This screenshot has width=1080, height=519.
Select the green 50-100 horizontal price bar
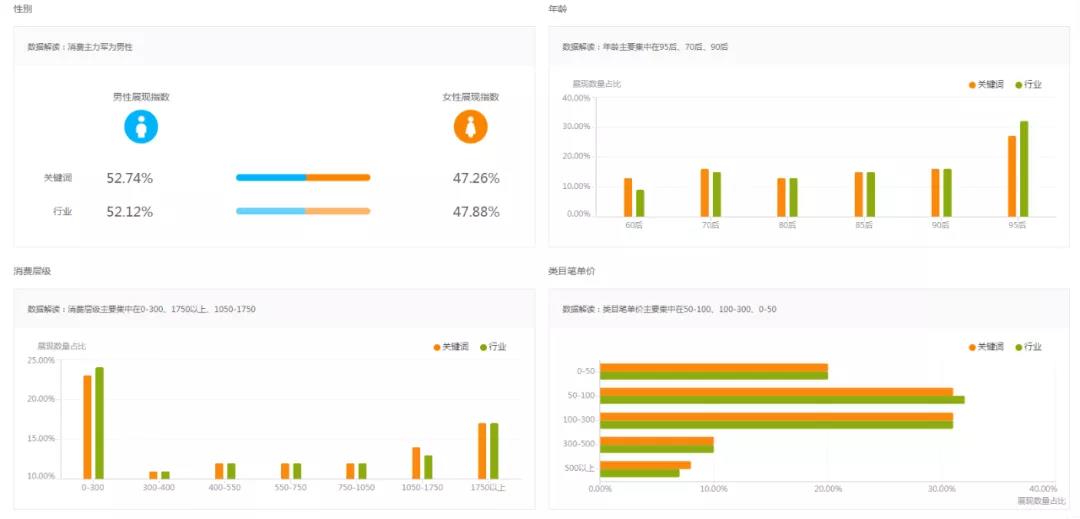782,400
